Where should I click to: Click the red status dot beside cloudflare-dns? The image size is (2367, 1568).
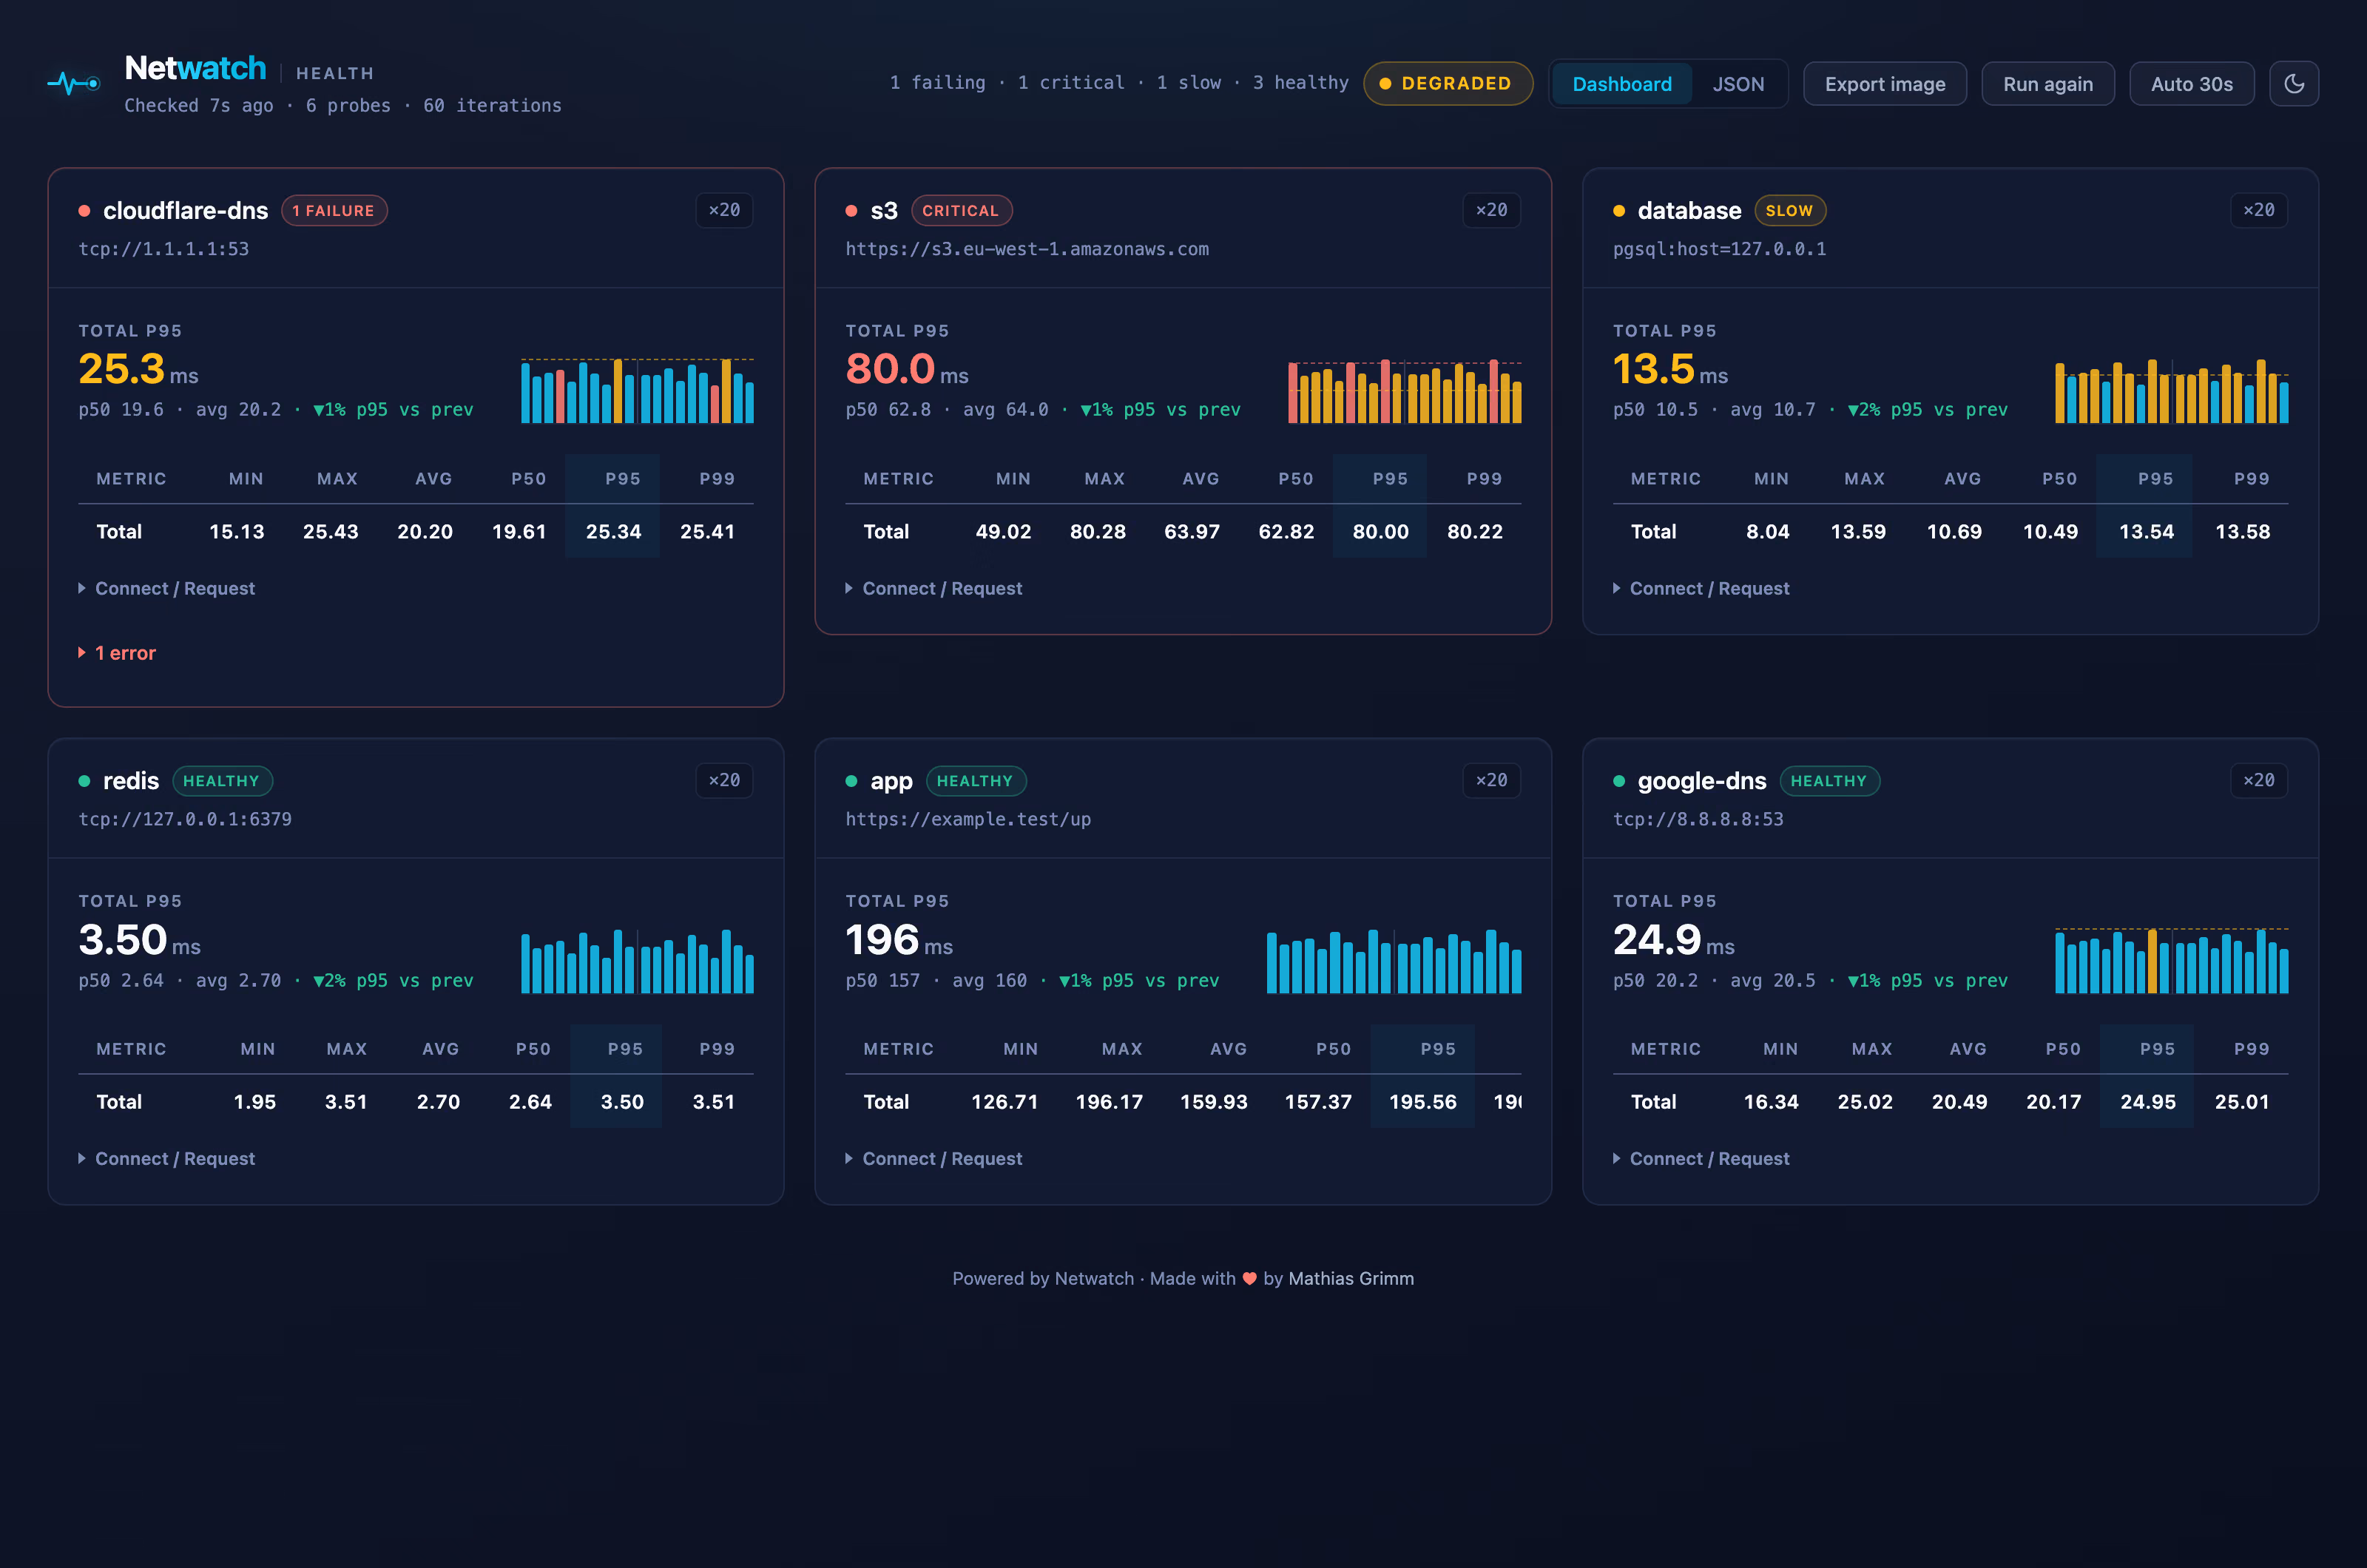(84, 211)
